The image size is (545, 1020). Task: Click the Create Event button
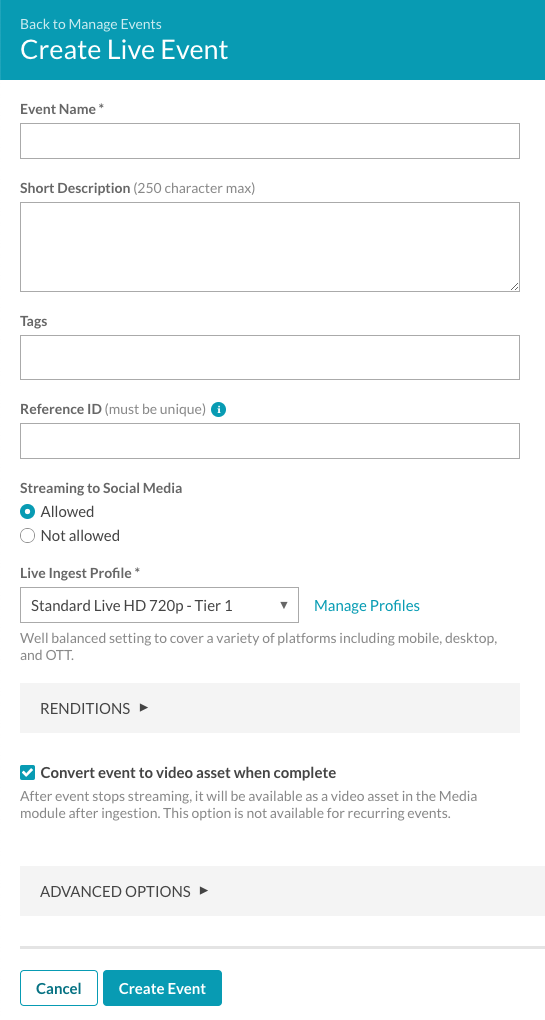pyautogui.click(x=163, y=988)
